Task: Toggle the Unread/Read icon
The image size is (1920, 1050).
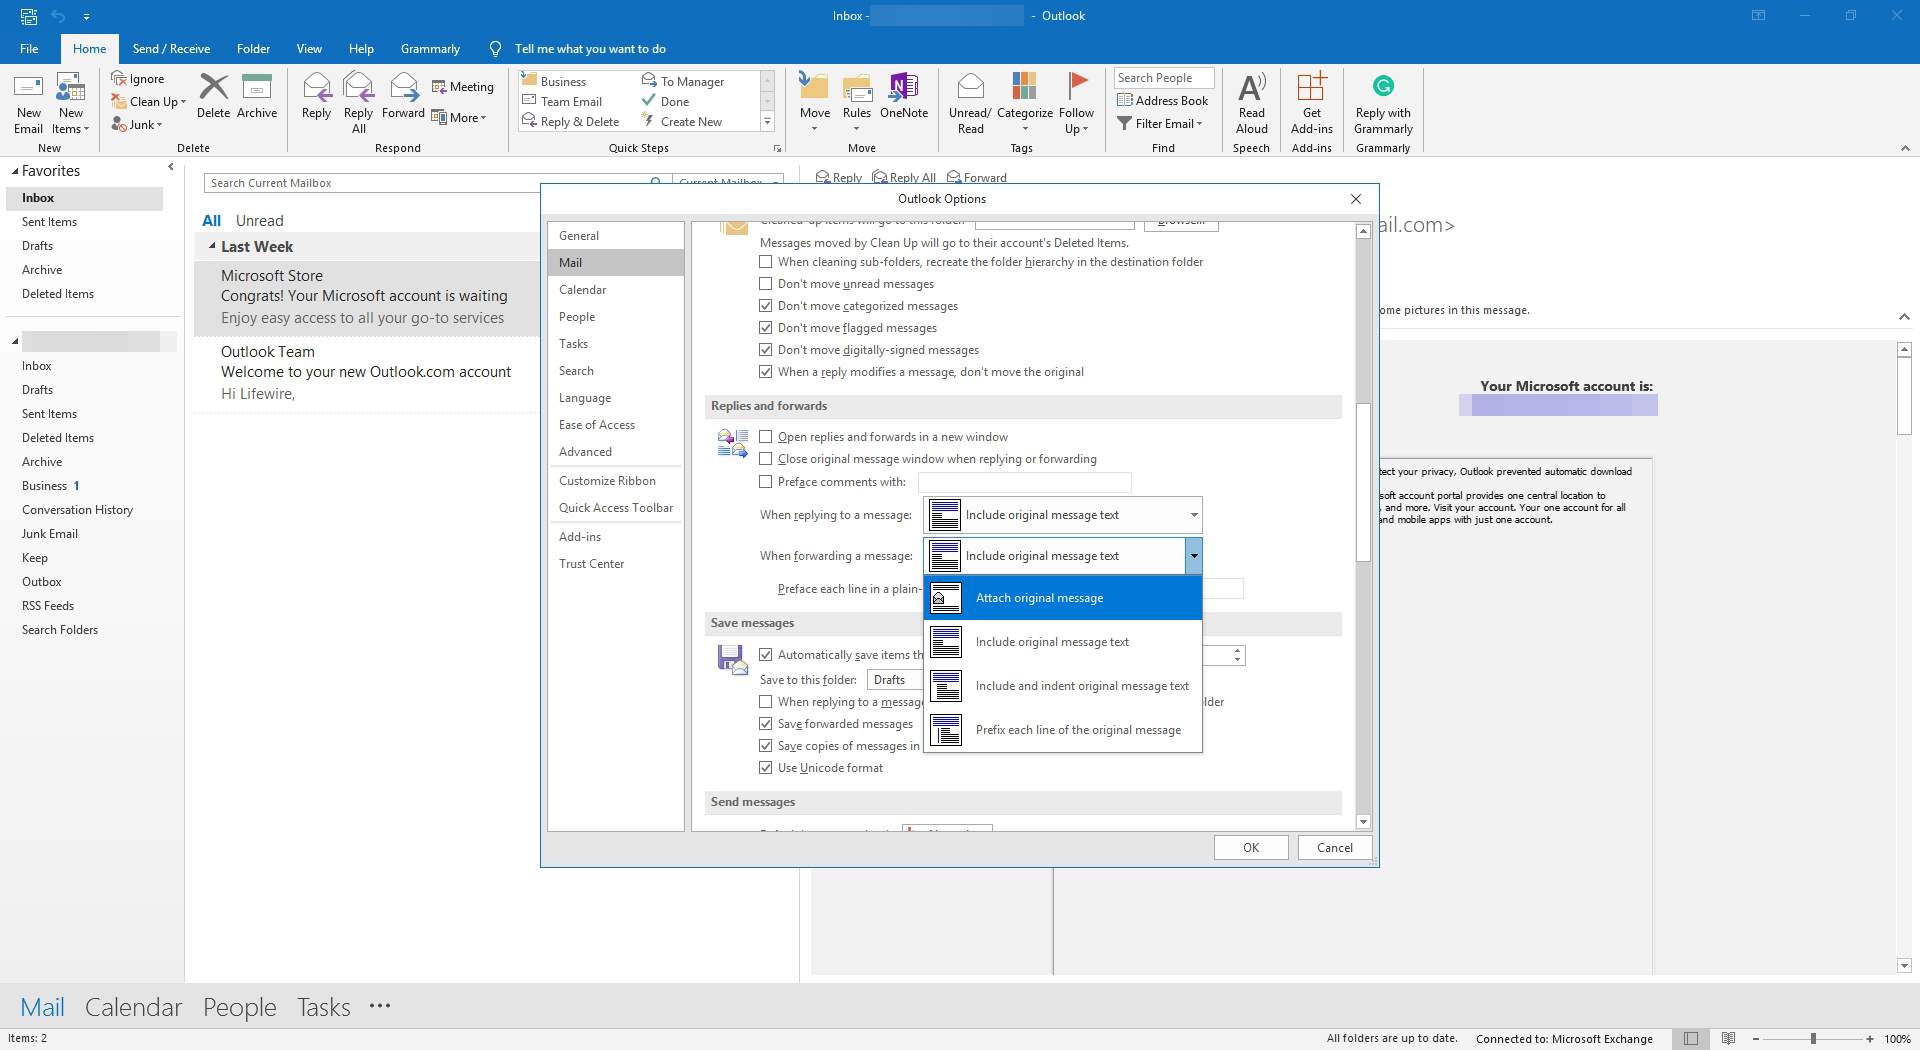Action: [x=970, y=103]
